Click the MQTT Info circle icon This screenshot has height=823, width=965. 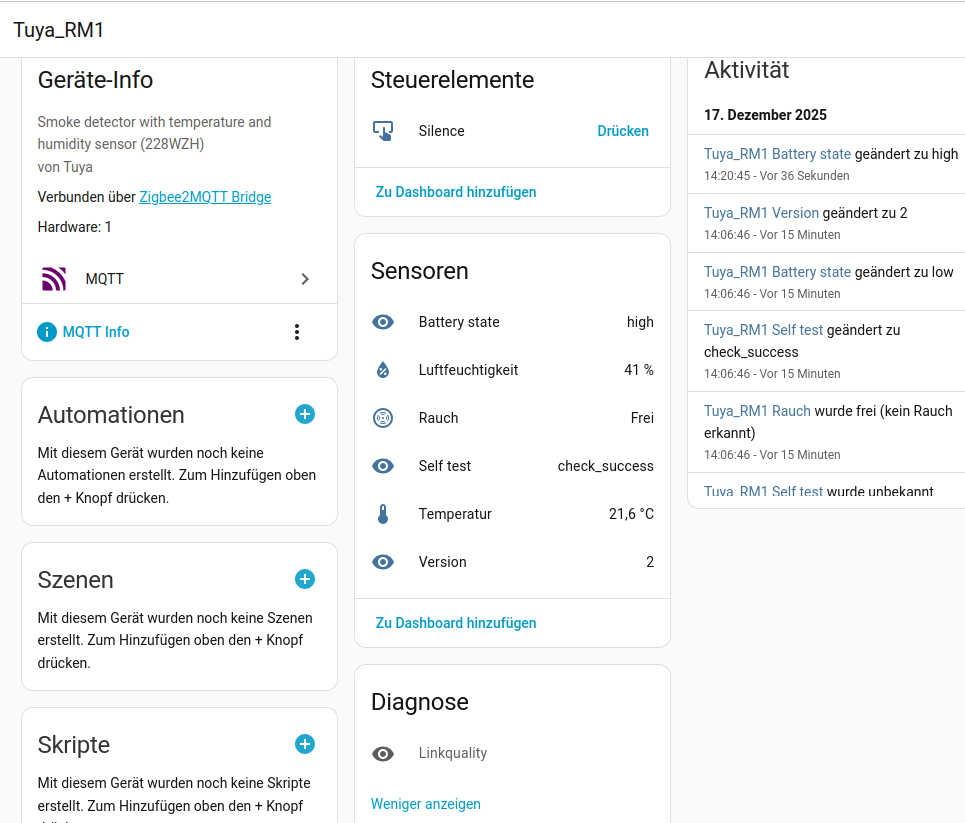point(47,332)
